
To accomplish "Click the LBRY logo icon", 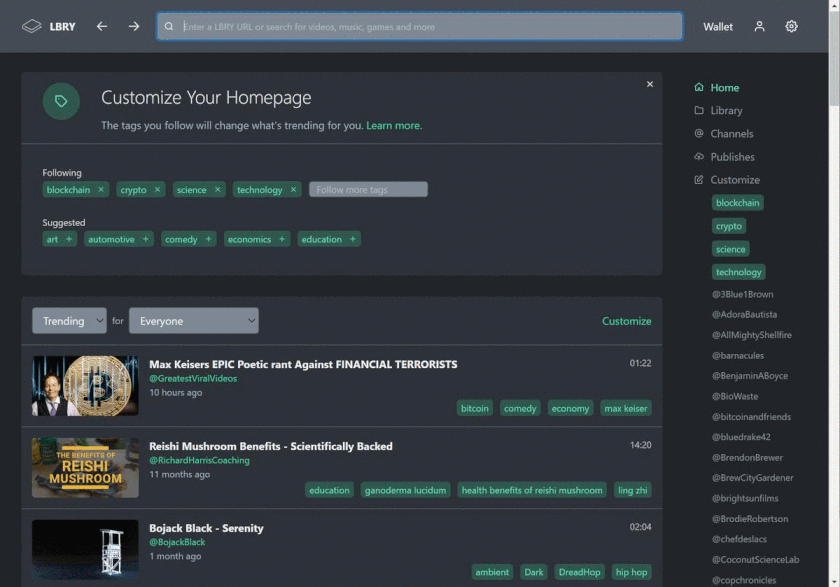I will point(32,26).
